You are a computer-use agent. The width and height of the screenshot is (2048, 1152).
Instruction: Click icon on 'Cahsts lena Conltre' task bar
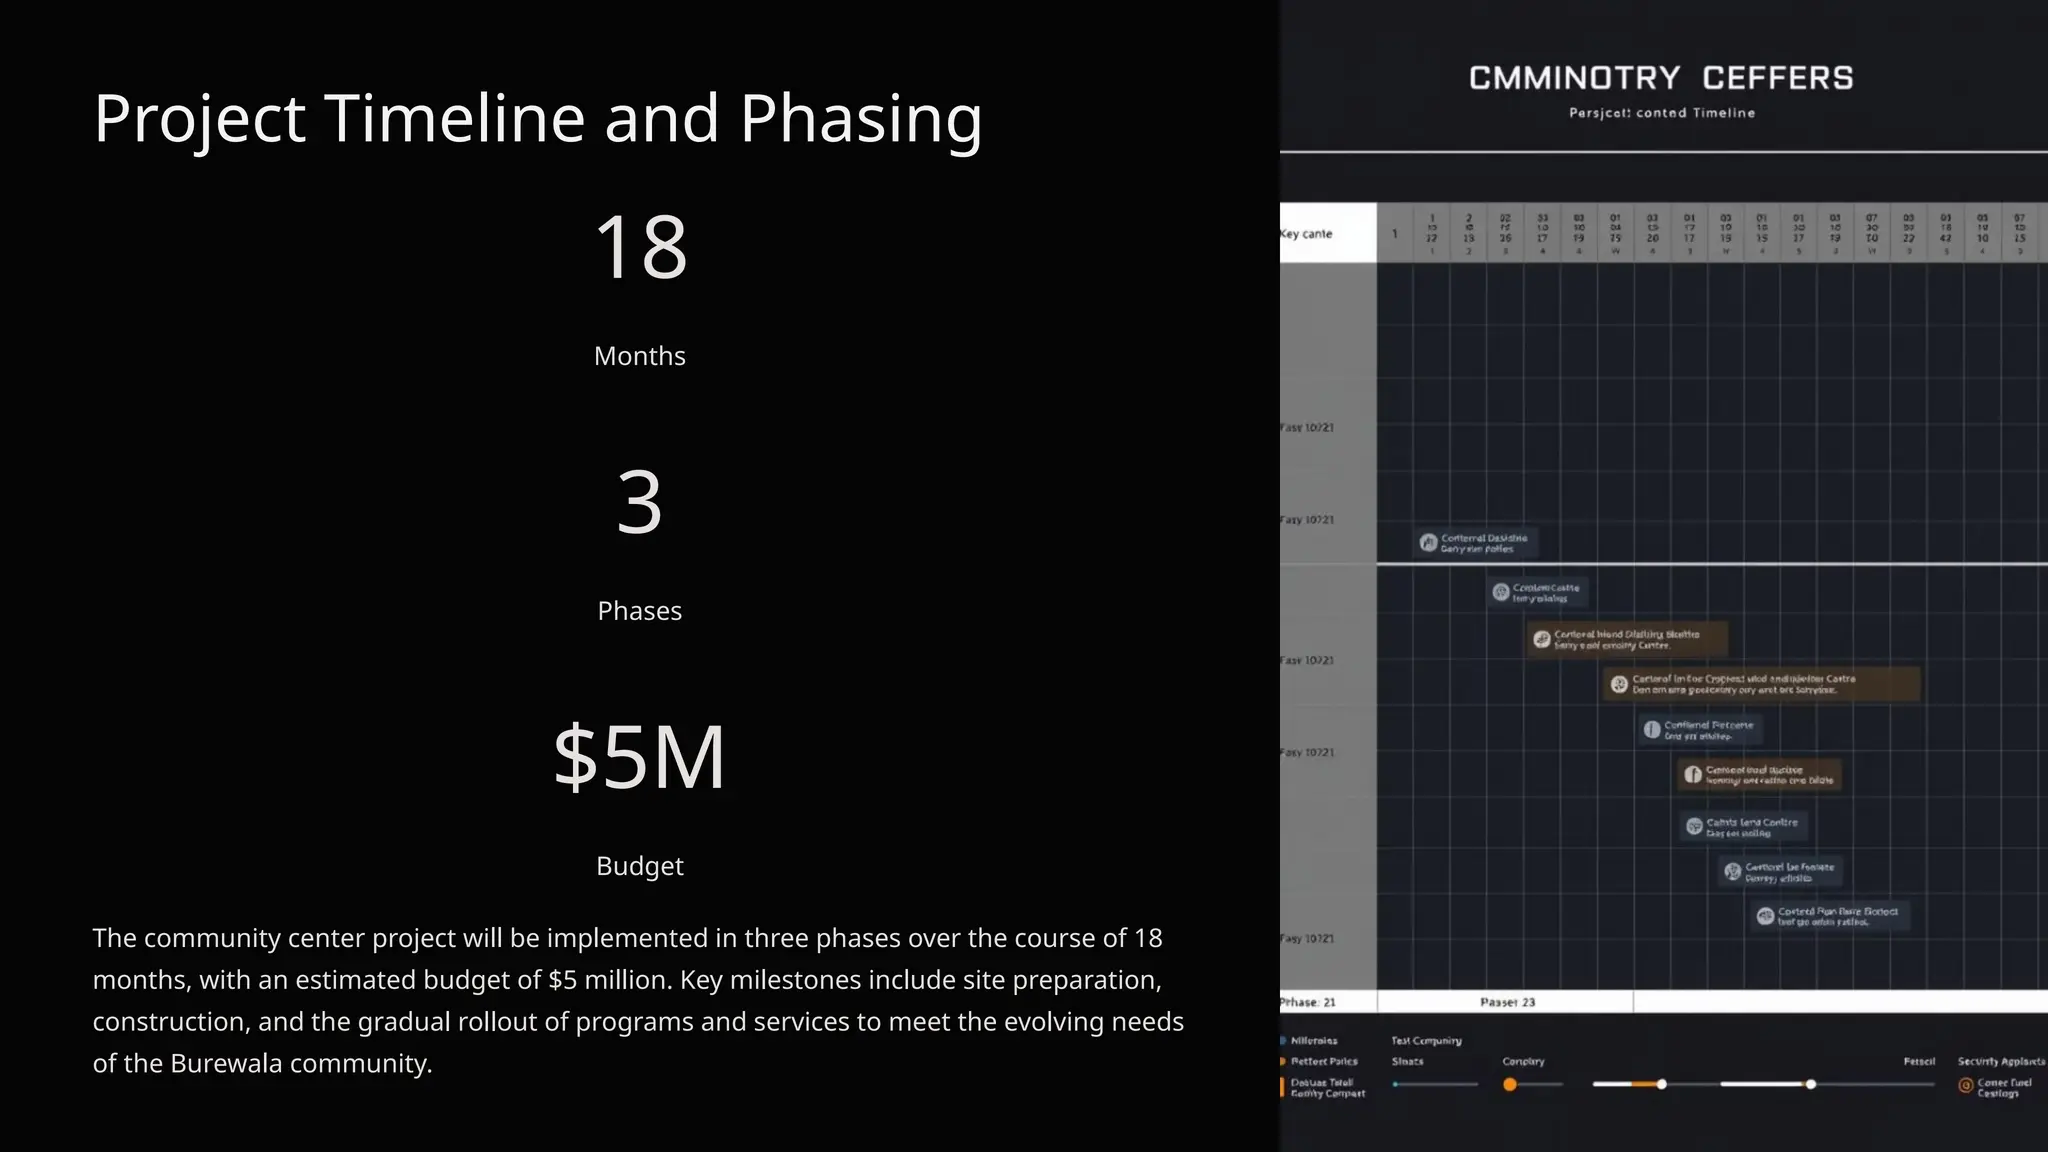[x=1694, y=826]
